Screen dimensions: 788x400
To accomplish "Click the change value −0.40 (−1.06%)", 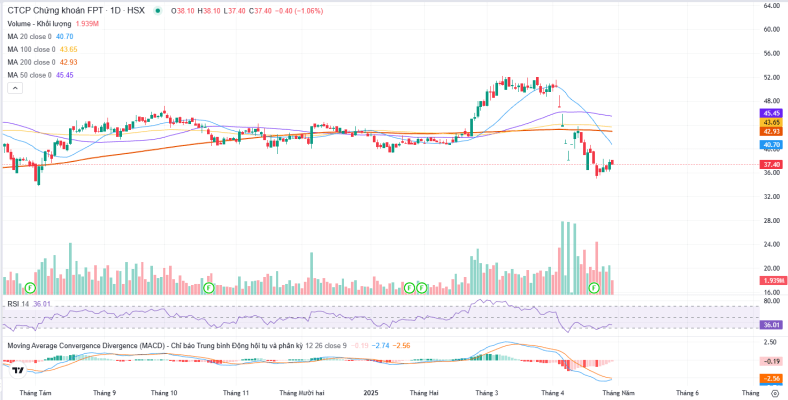I will coord(301,11).
